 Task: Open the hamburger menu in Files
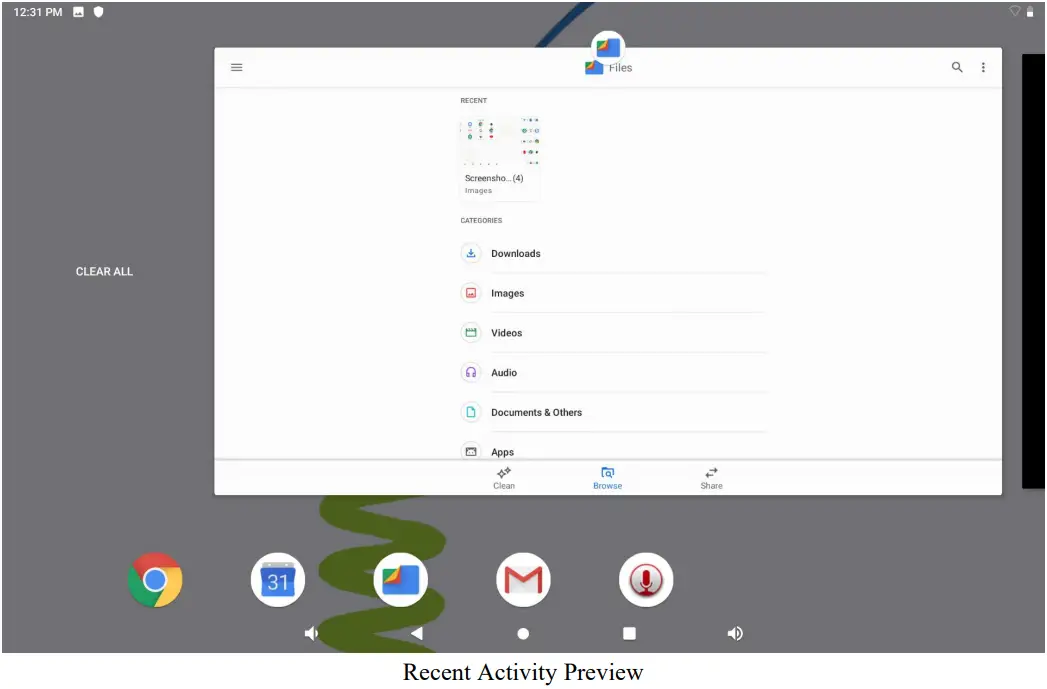click(236, 67)
